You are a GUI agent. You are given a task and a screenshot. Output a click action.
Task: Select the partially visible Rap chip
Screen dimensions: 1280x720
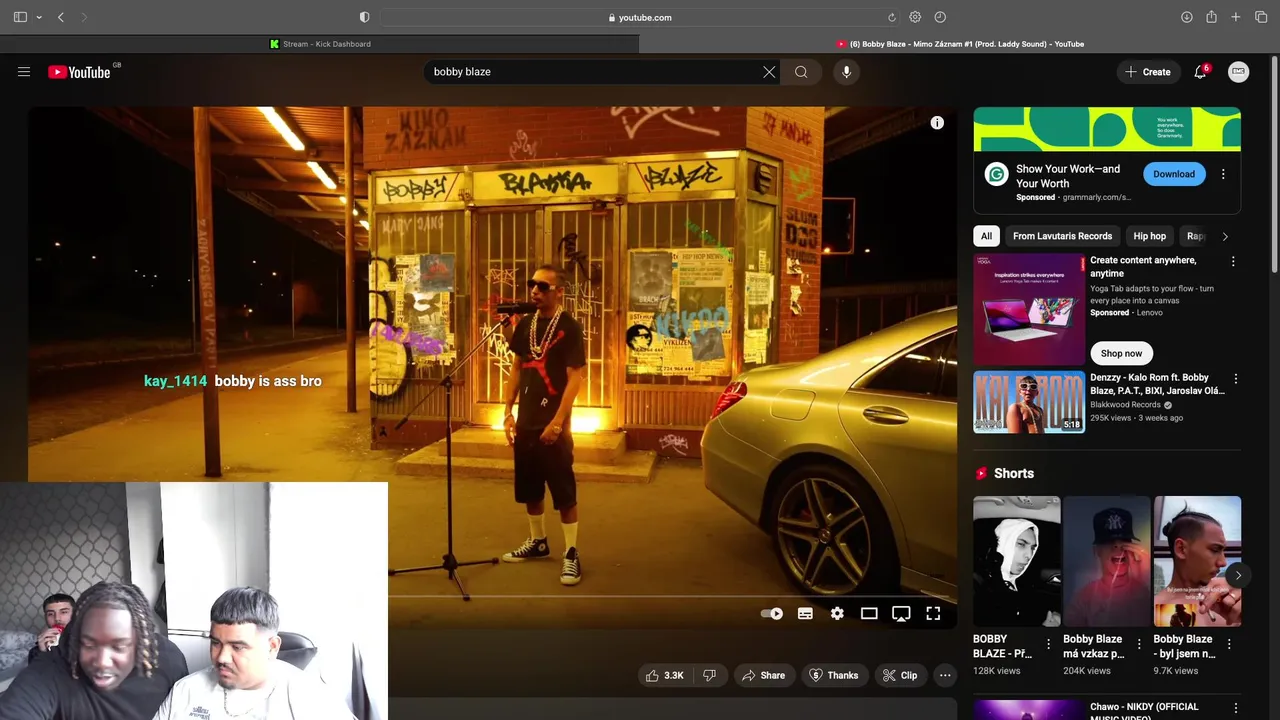tap(1194, 236)
